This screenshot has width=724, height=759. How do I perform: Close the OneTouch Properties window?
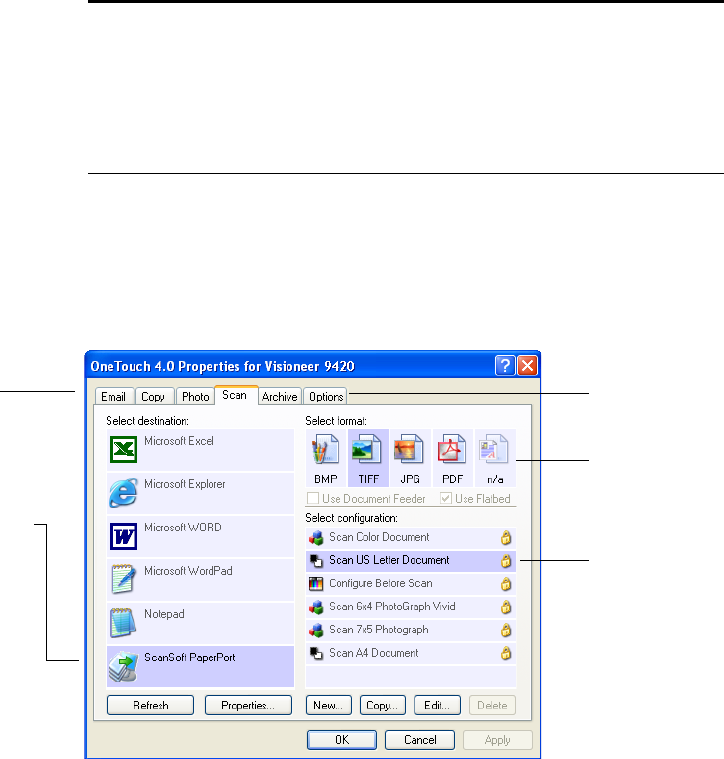[528, 365]
